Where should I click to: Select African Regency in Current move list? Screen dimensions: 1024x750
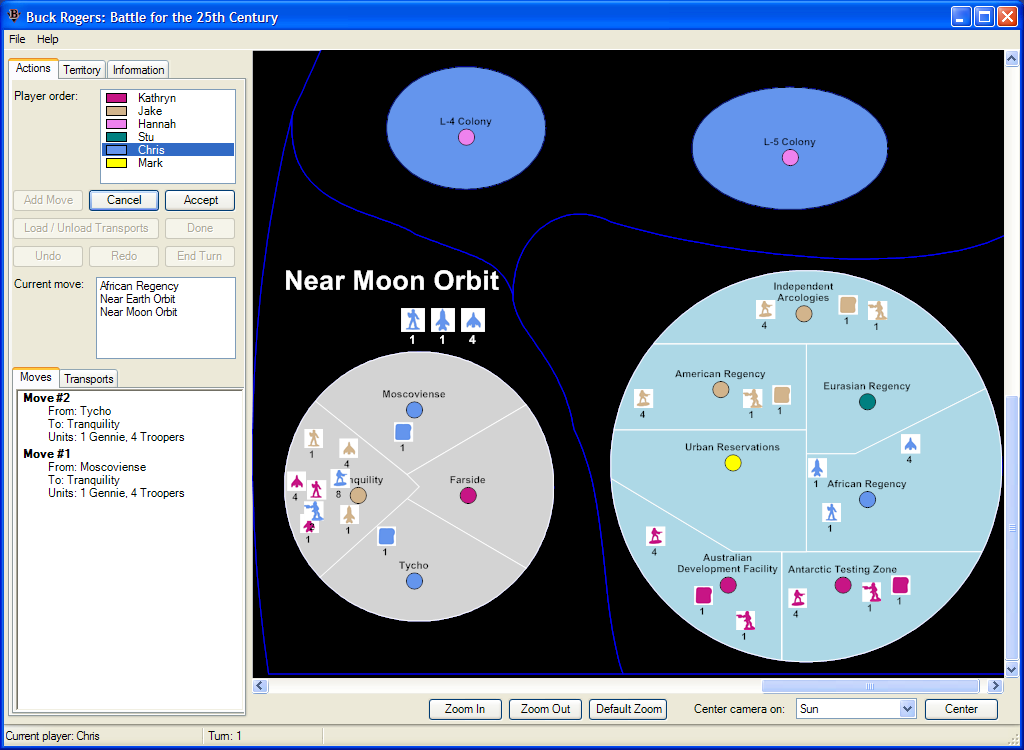[x=139, y=286]
